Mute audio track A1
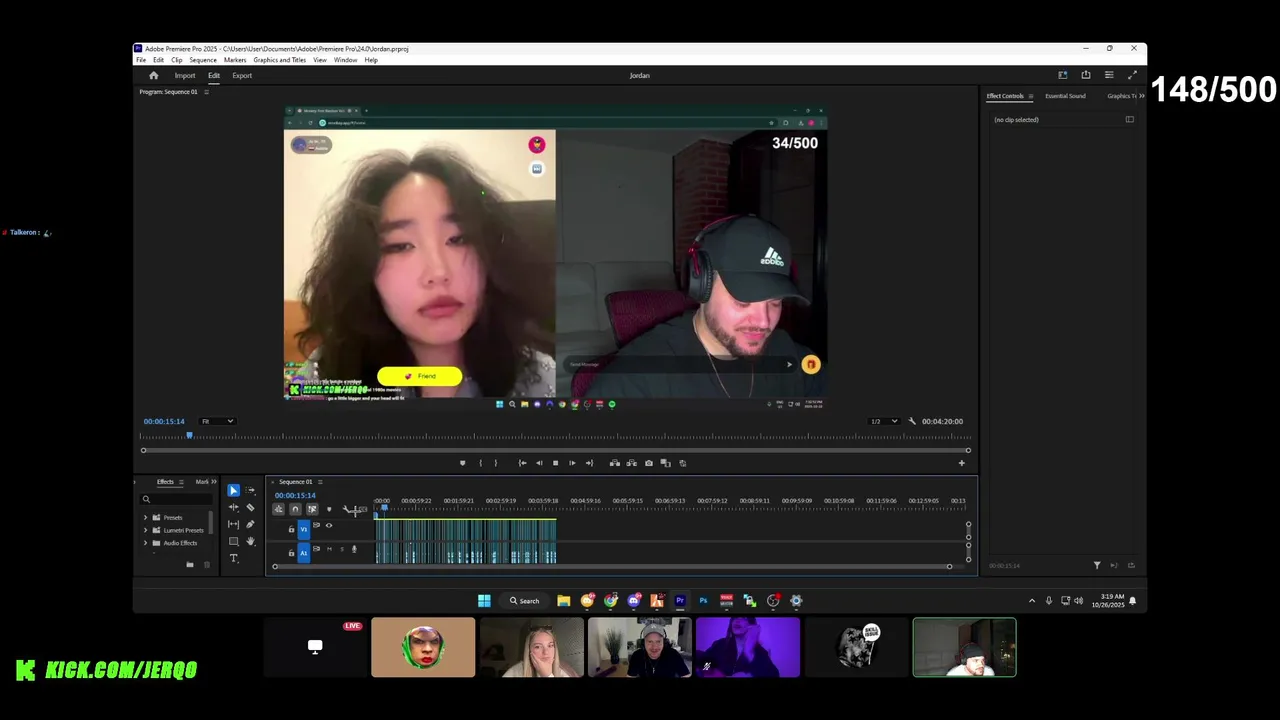Image resolution: width=1280 pixels, height=720 pixels. pos(329,549)
